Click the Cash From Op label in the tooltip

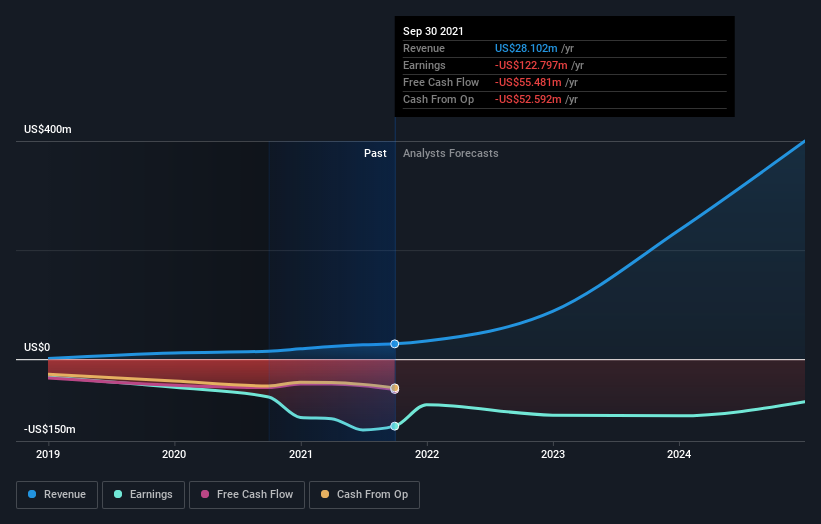pyautogui.click(x=438, y=99)
